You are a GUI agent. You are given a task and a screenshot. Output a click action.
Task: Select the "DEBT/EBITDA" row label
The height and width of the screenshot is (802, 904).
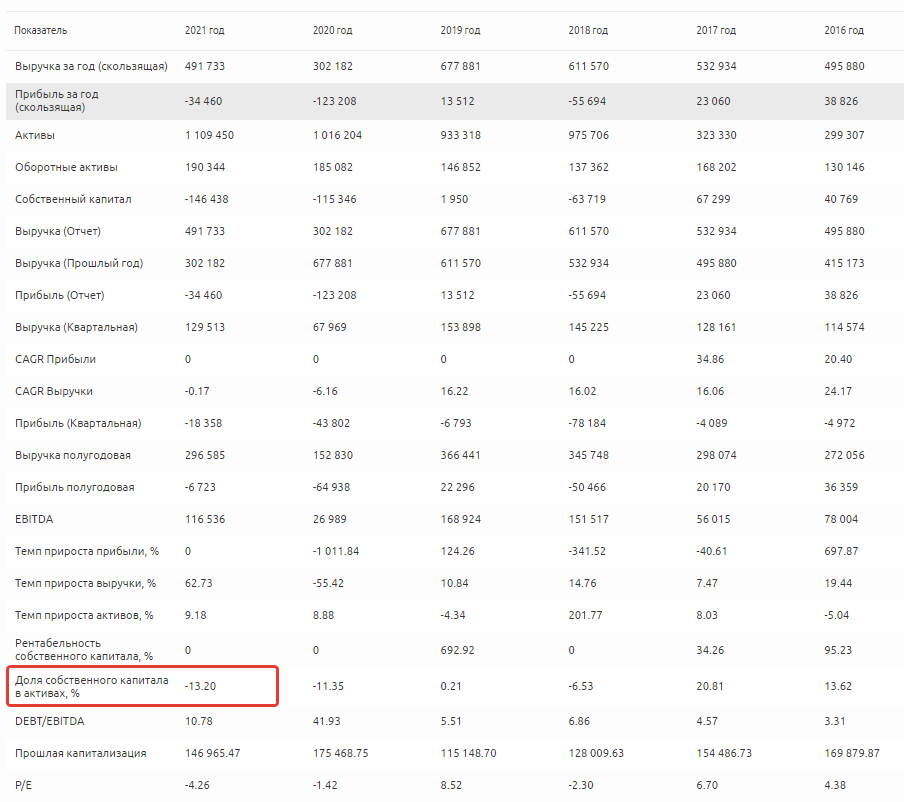48,720
